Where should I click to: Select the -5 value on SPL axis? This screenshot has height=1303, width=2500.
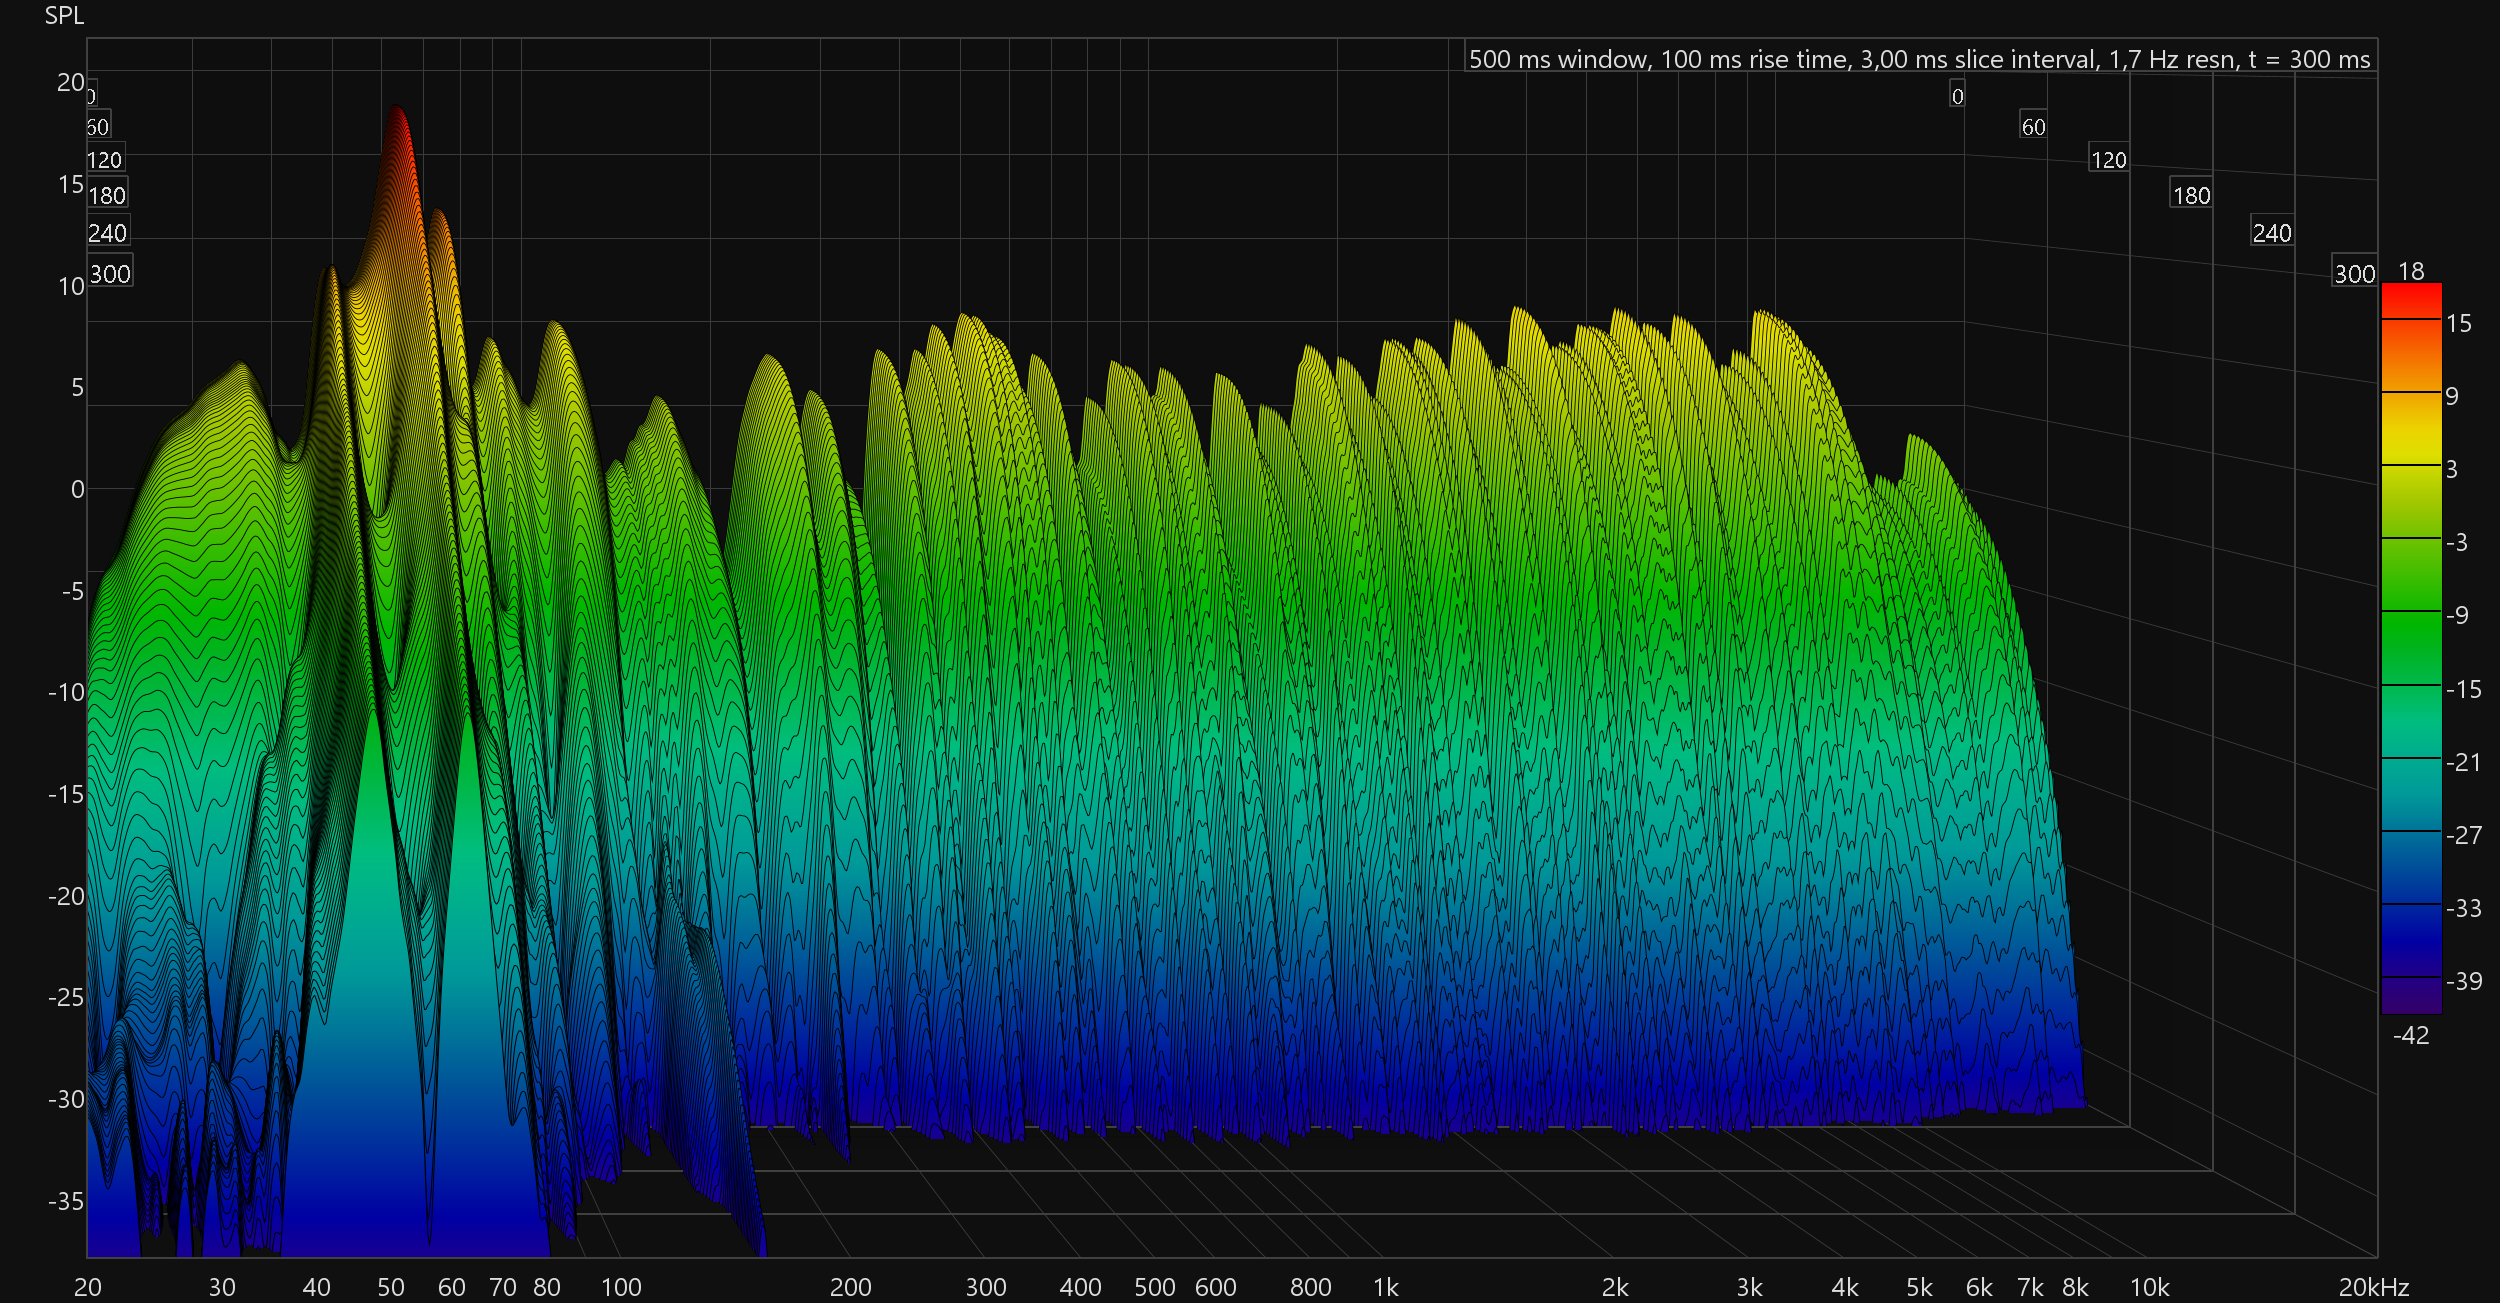click(72, 591)
